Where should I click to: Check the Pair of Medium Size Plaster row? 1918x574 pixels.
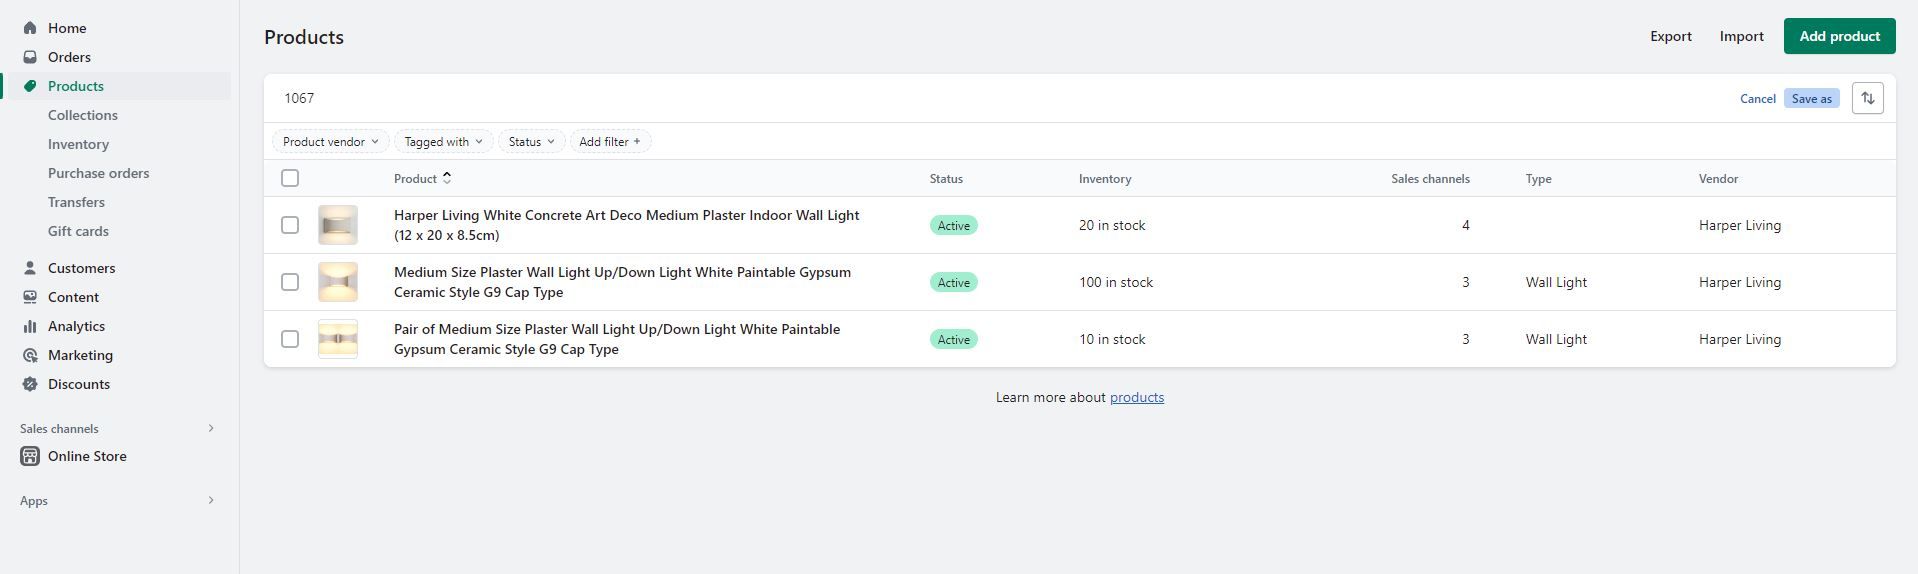[290, 339]
